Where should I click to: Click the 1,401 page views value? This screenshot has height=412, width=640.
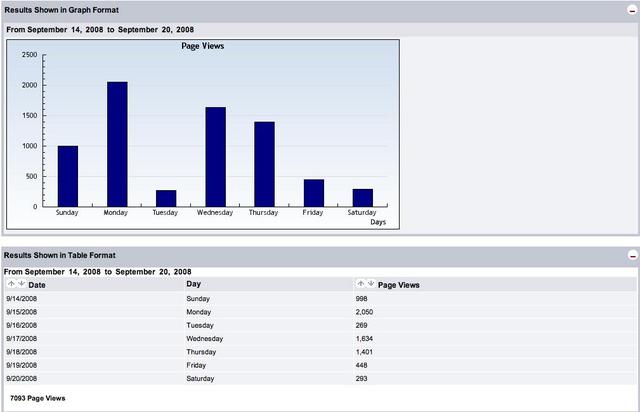[364, 352]
